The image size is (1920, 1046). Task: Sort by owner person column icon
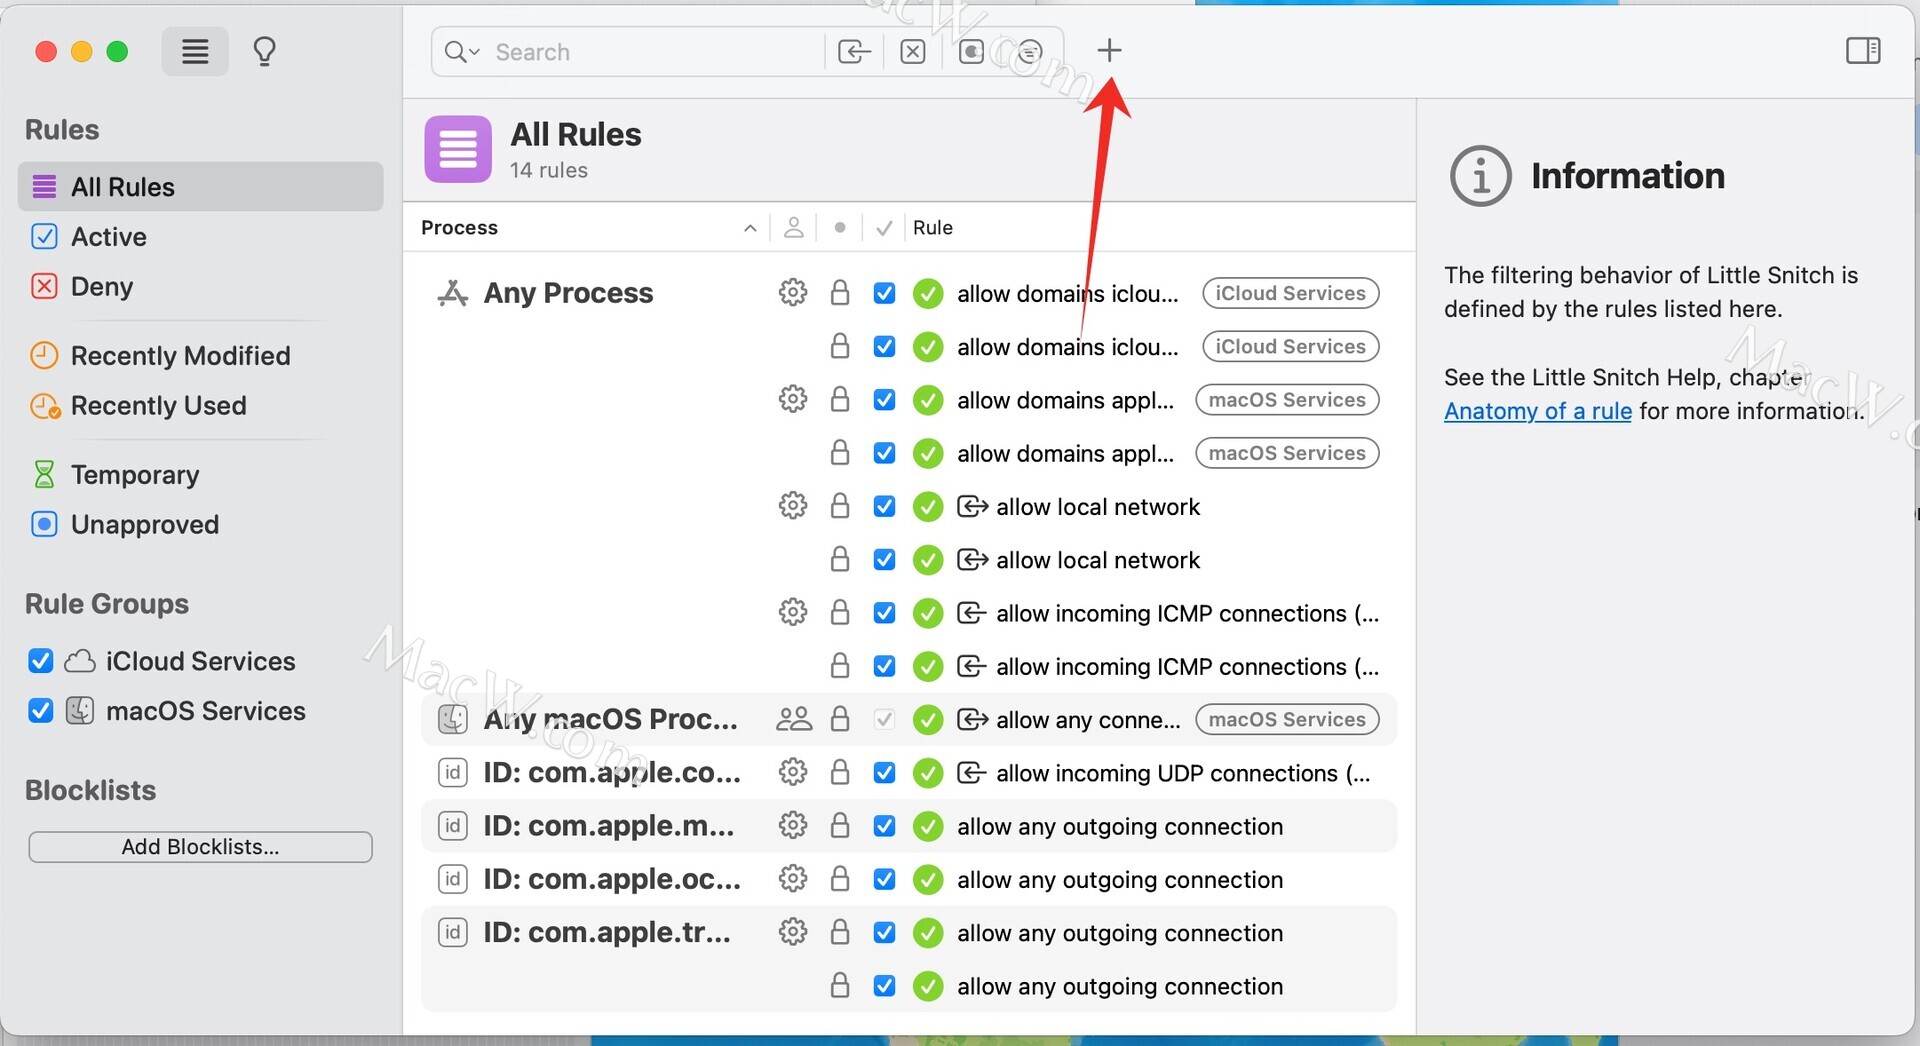pos(793,228)
